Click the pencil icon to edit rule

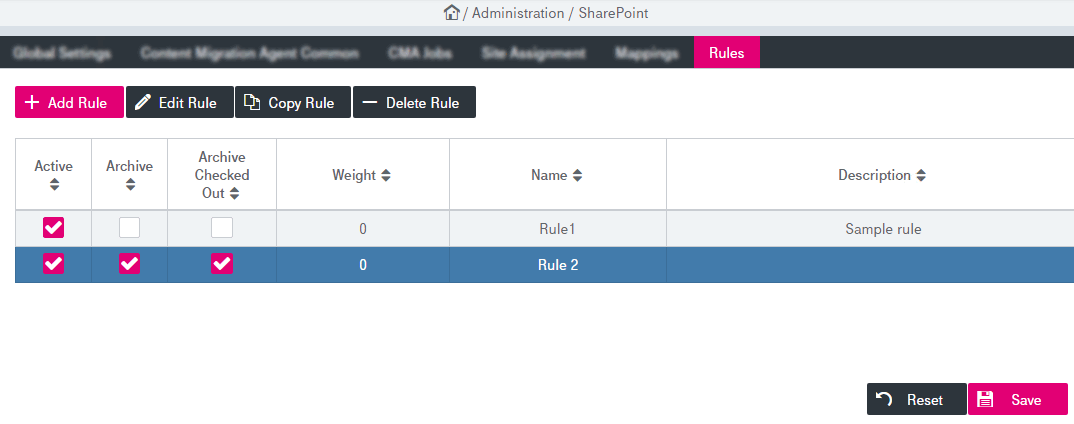(x=143, y=103)
